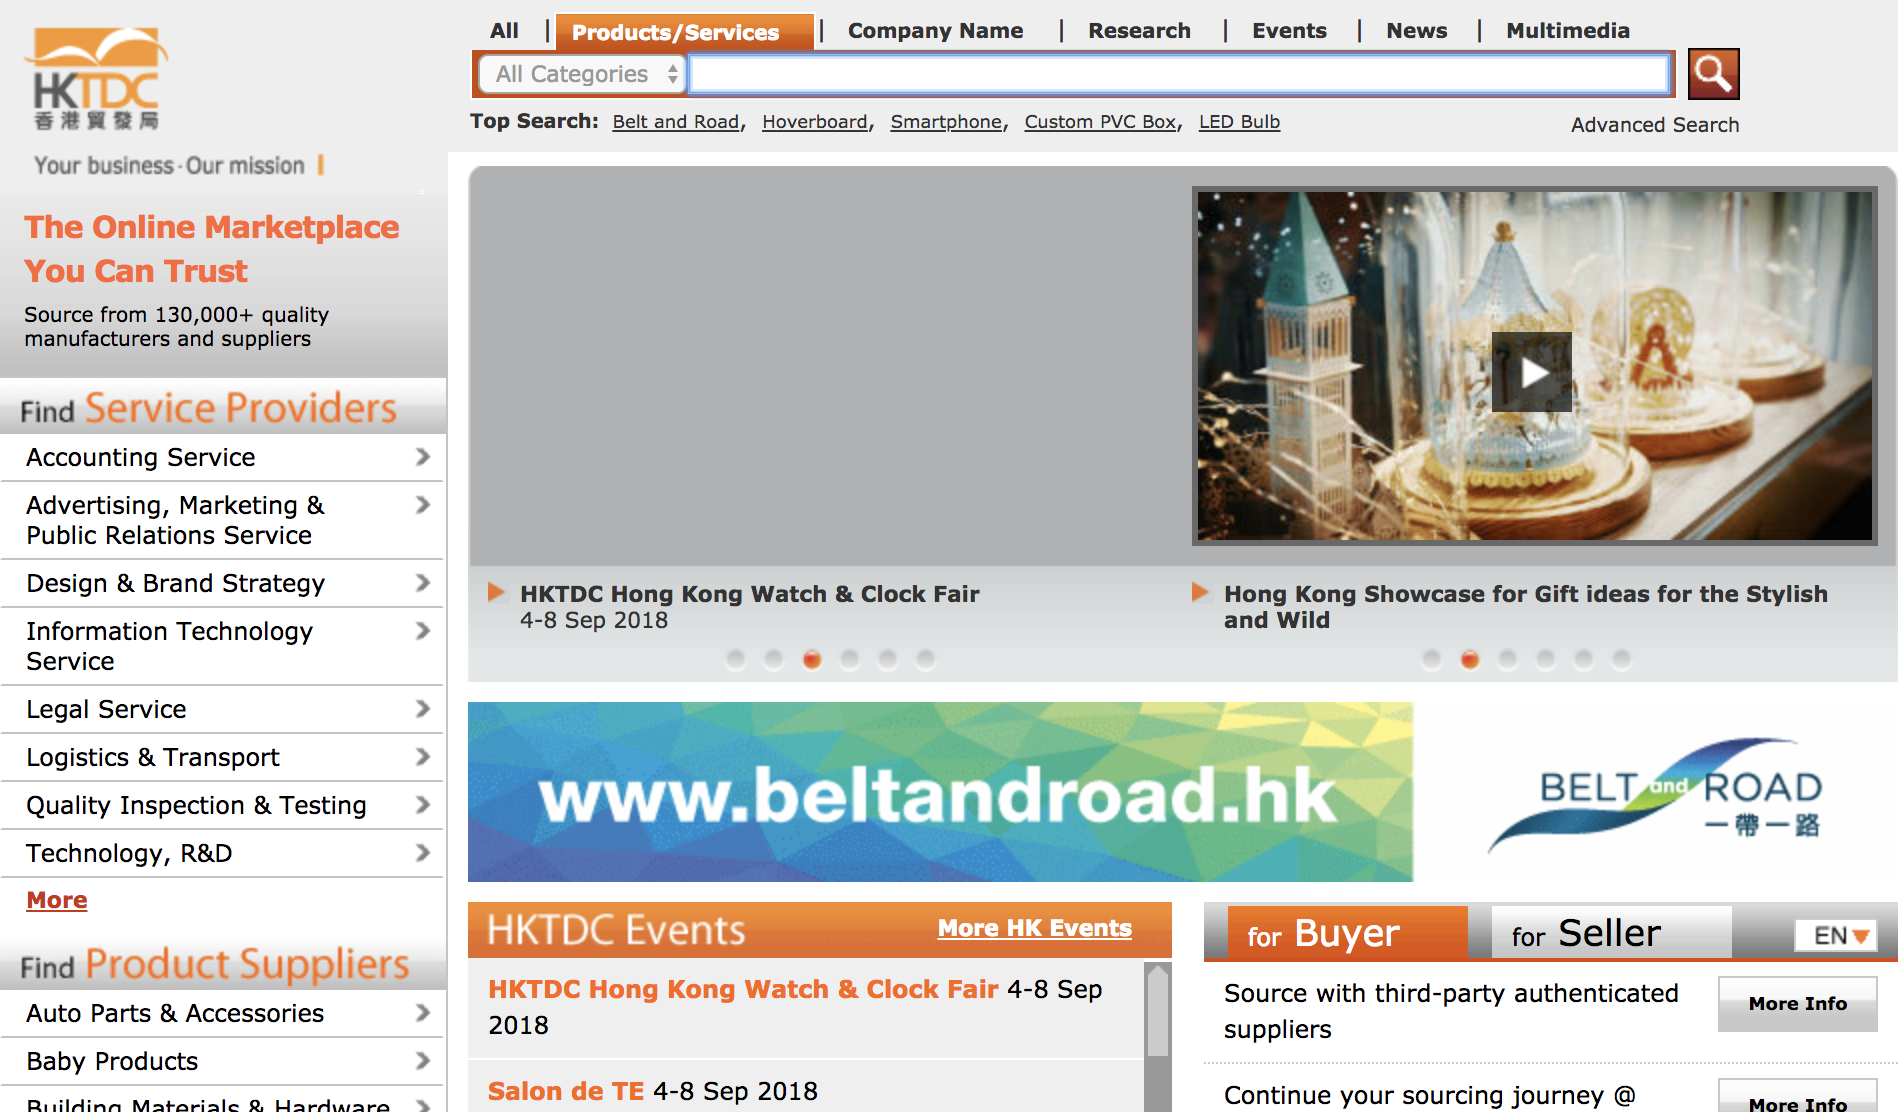Image resolution: width=1904 pixels, height=1112 pixels.
Task: Select first dot of left carousel
Action: click(736, 659)
